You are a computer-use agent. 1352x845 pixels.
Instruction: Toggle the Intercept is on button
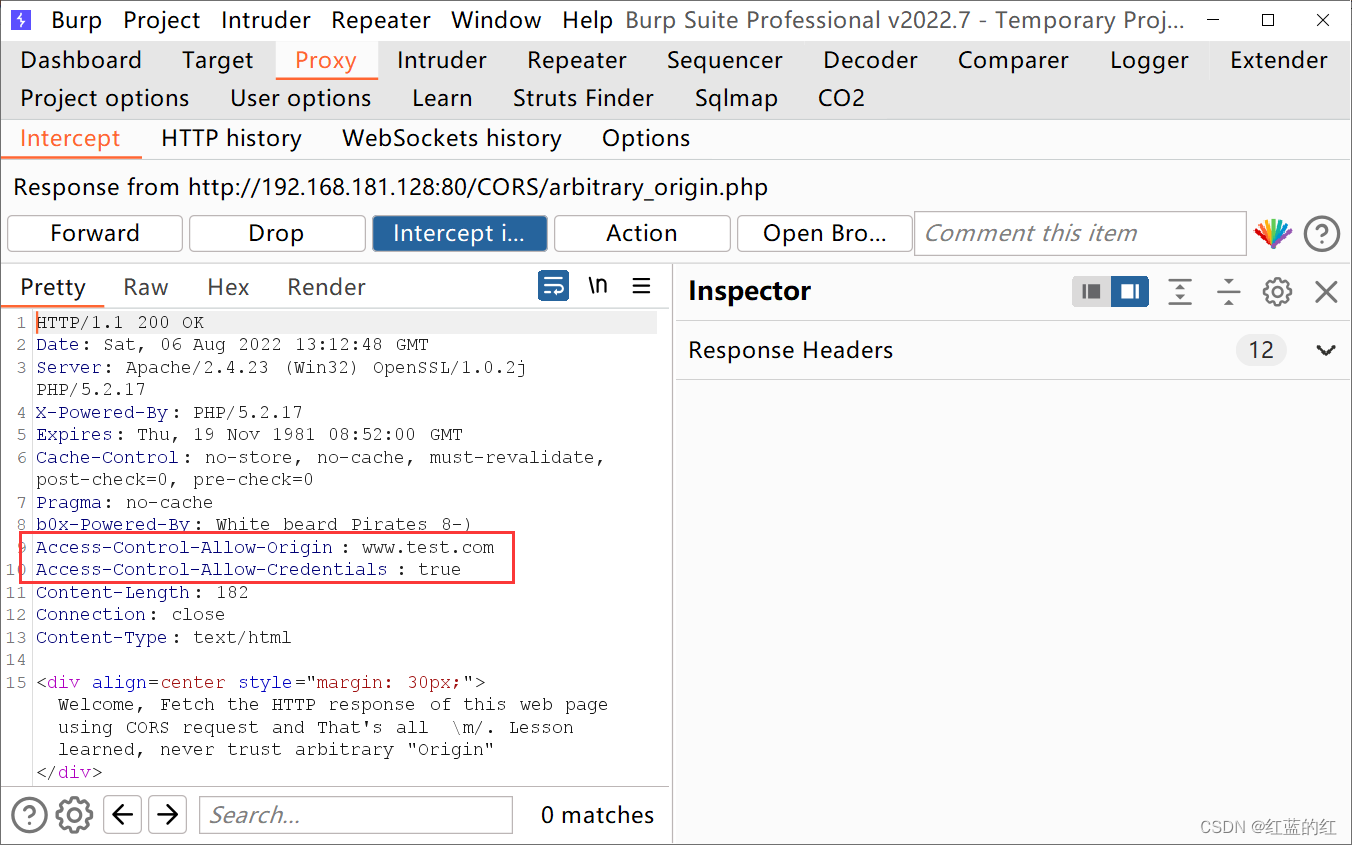point(460,233)
